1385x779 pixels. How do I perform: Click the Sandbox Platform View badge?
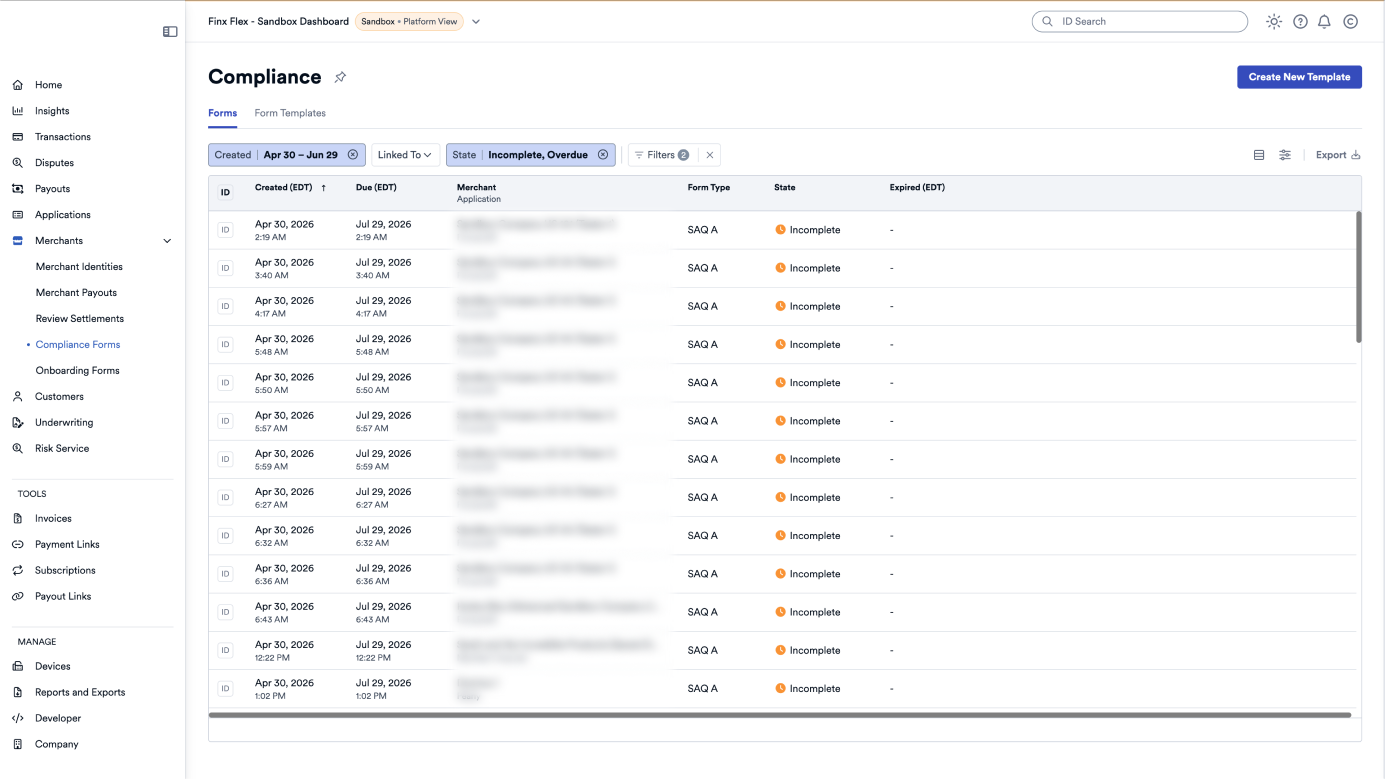coord(409,21)
